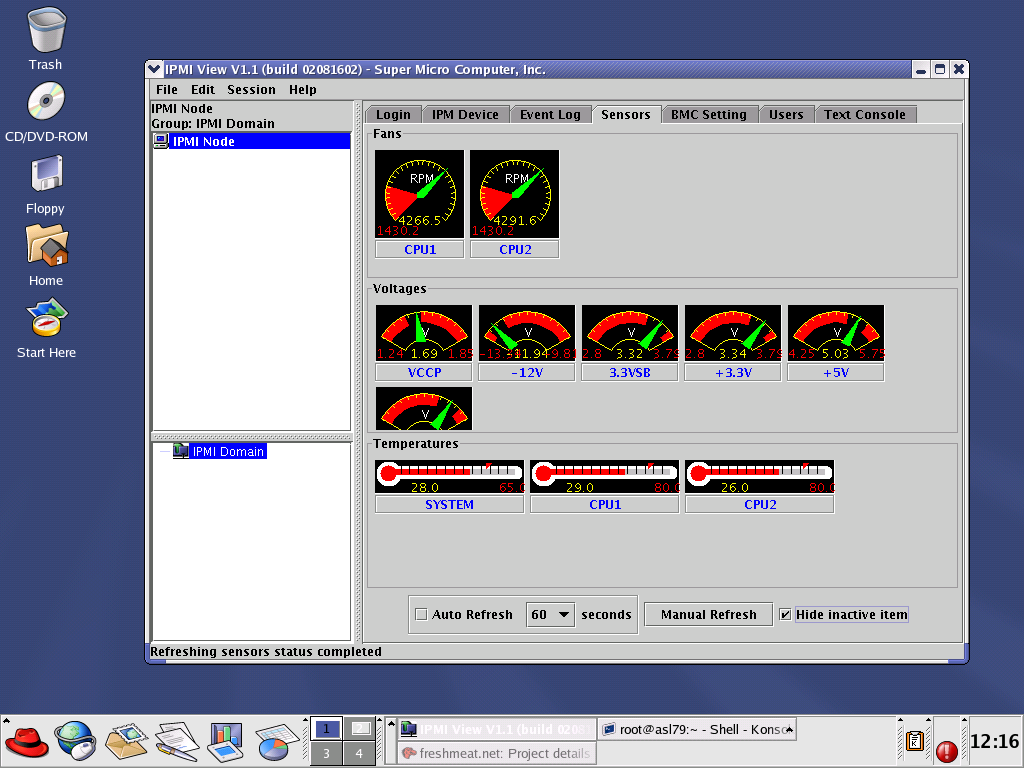This screenshot has width=1024, height=768.
Task: Uncheck the Hide inactive item checkbox
Action: 785,615
